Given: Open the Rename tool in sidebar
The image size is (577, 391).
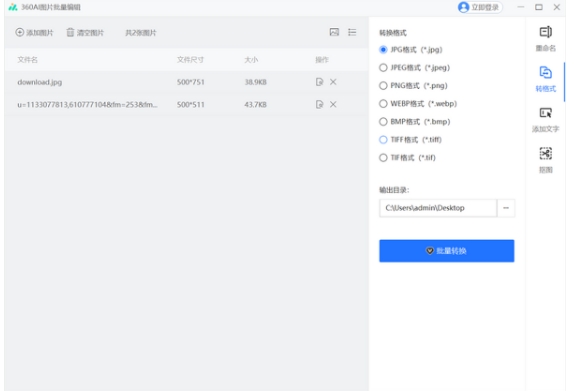Looking at the screenshot, I should point(545,39).
